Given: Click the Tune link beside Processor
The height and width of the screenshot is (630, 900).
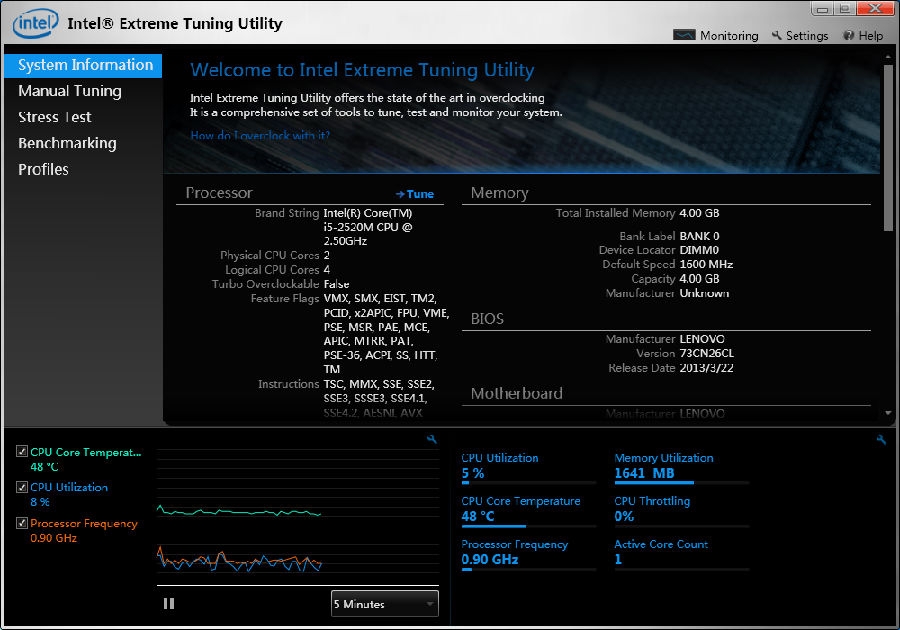Looking at the screenshot, I should click(x=414, y=194).
